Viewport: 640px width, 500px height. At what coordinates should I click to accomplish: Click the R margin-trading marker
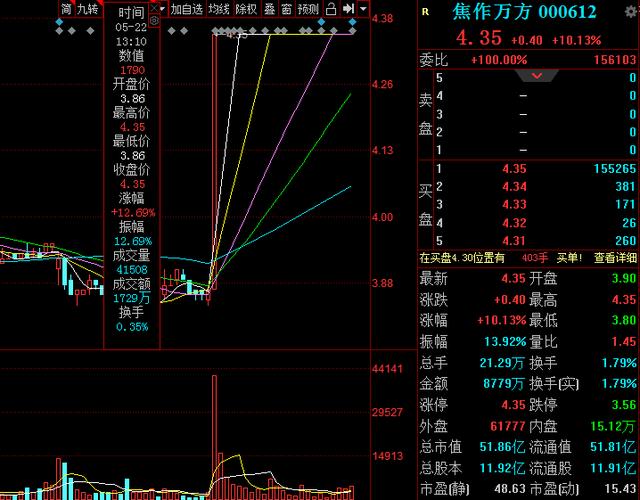pyautogui.click(x=425, y=12)
